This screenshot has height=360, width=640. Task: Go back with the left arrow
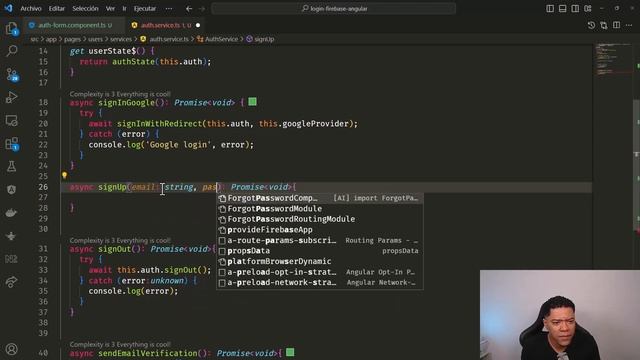click(x=189, y=8)
